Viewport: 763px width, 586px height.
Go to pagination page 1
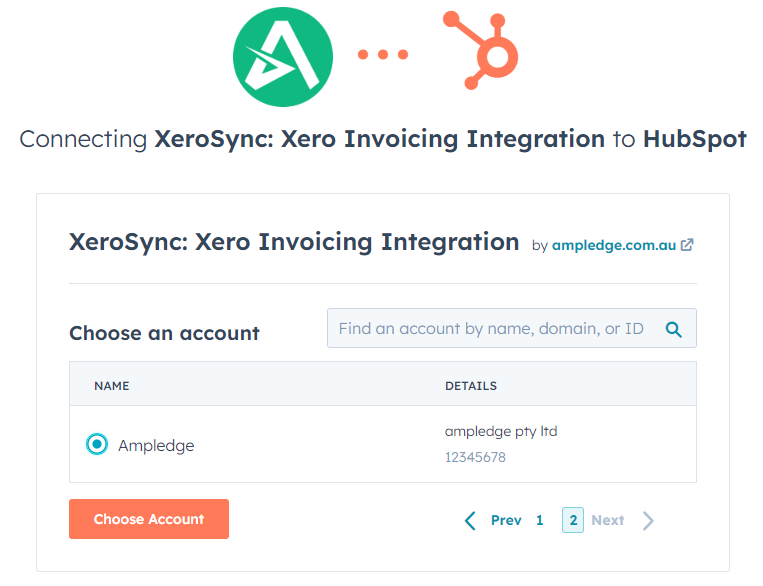click(x=540, y=520)
